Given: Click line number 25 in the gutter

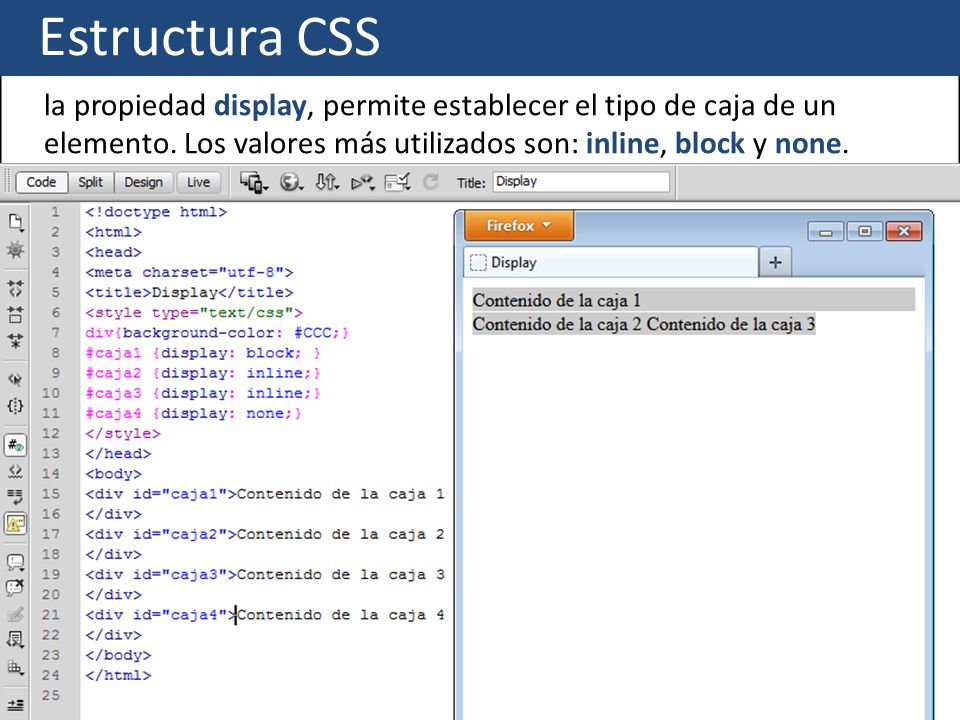Looking at the screenshot, I should click(x=51, y=696).
